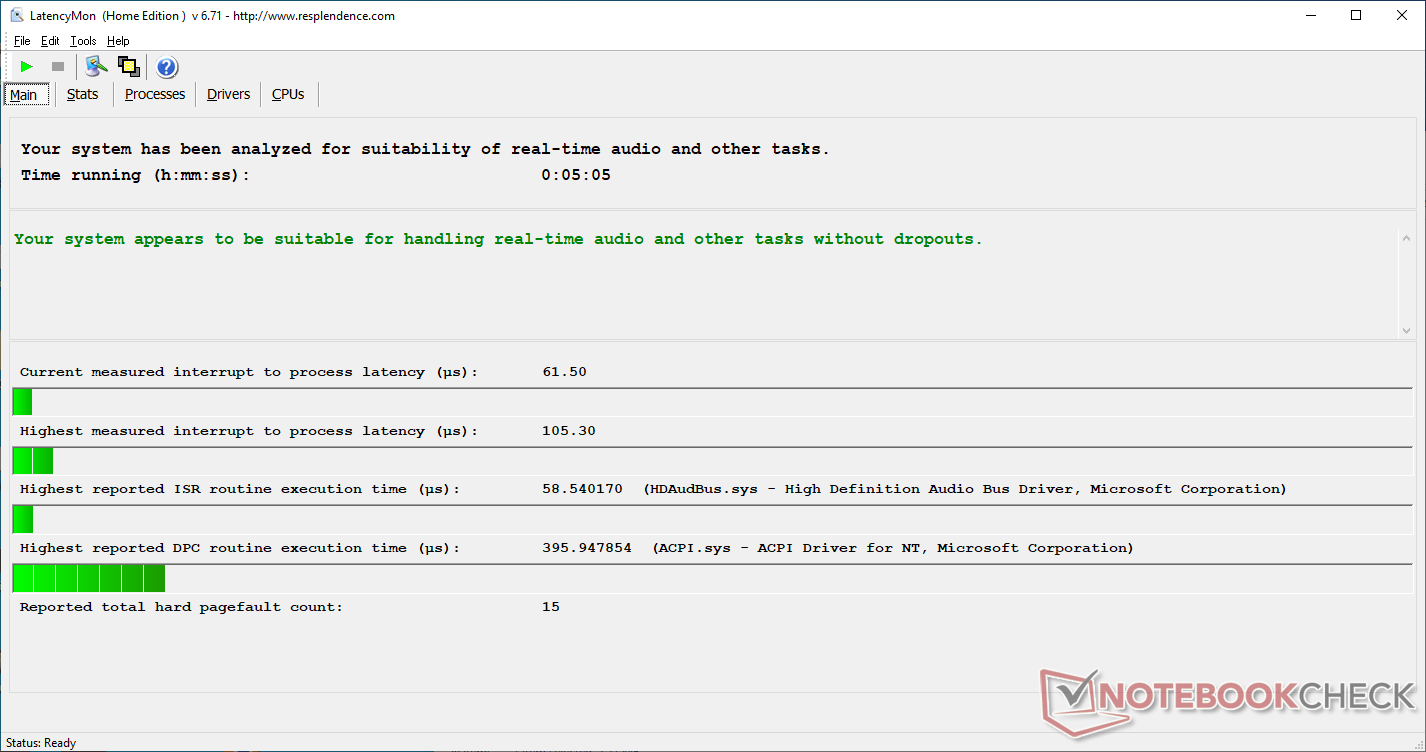Open the Tools menu

point(83,41)
